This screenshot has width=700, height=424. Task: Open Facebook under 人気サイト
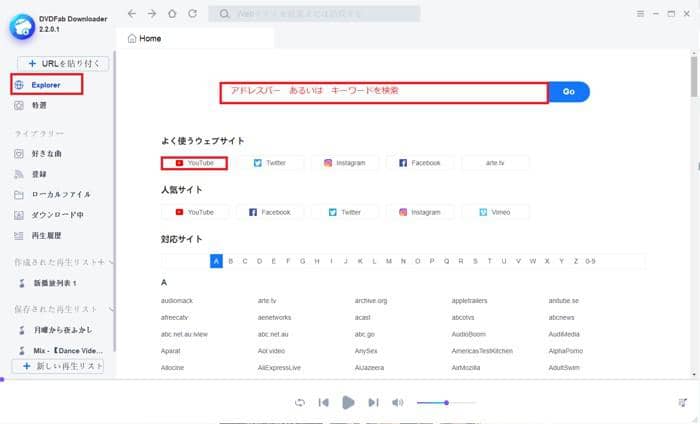click(270, 212)
